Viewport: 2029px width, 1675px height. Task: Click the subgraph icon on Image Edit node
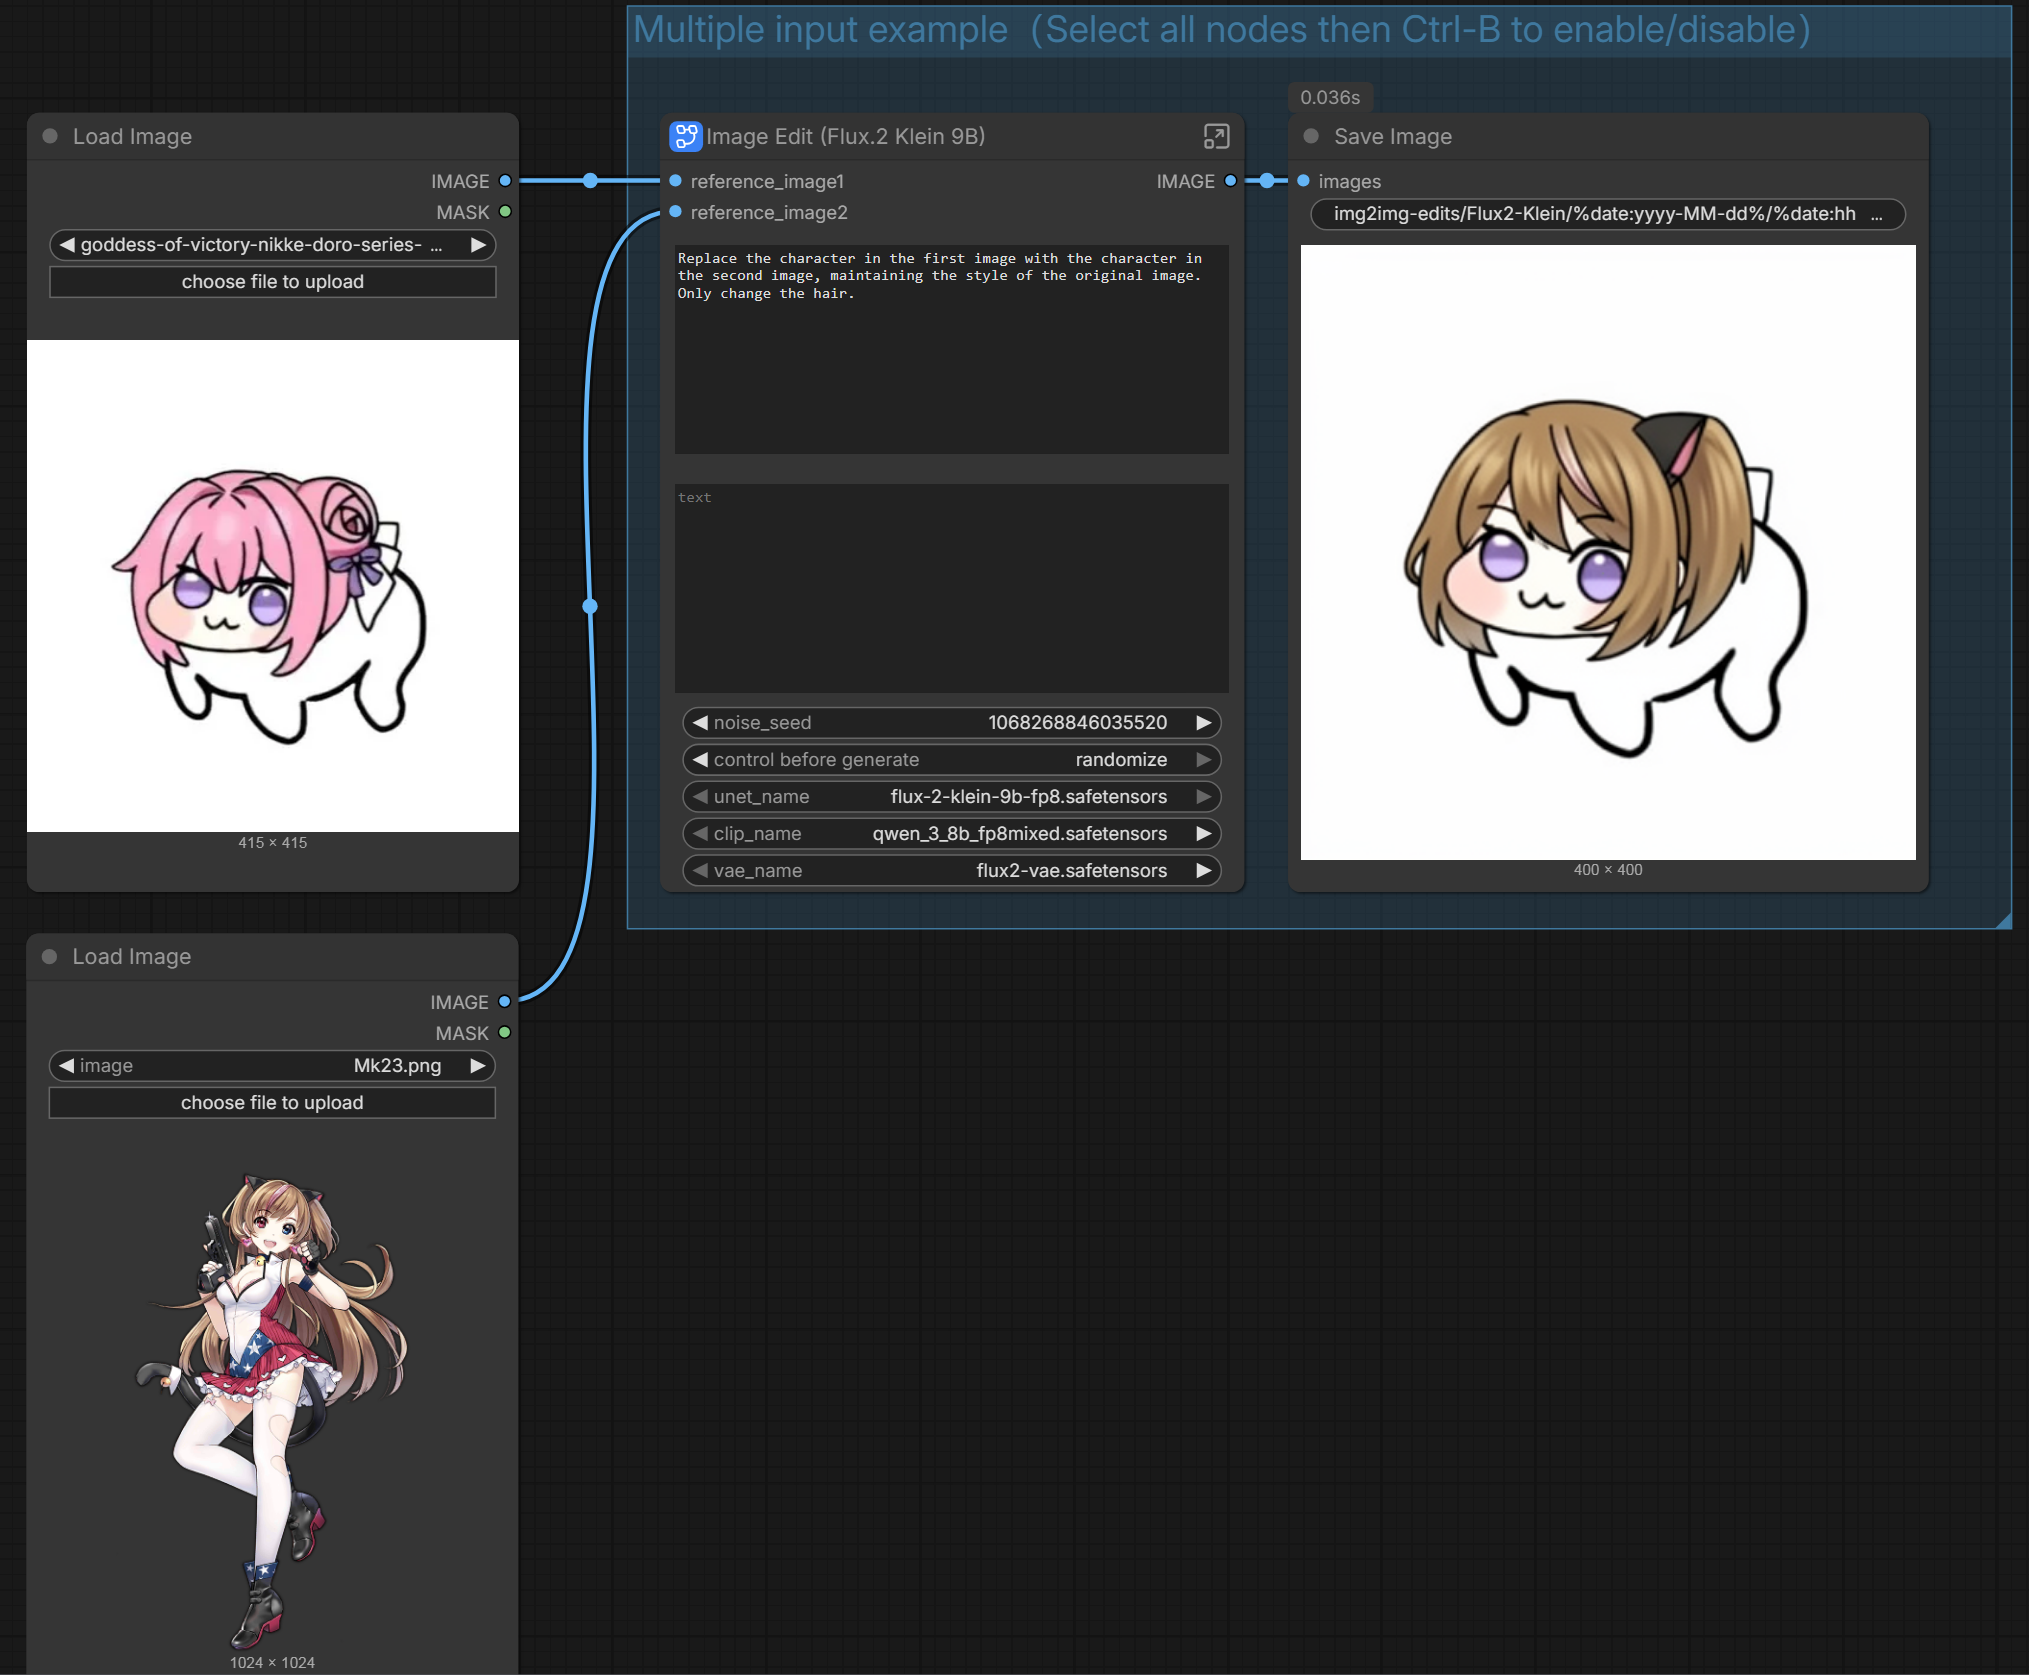[685, 136]
